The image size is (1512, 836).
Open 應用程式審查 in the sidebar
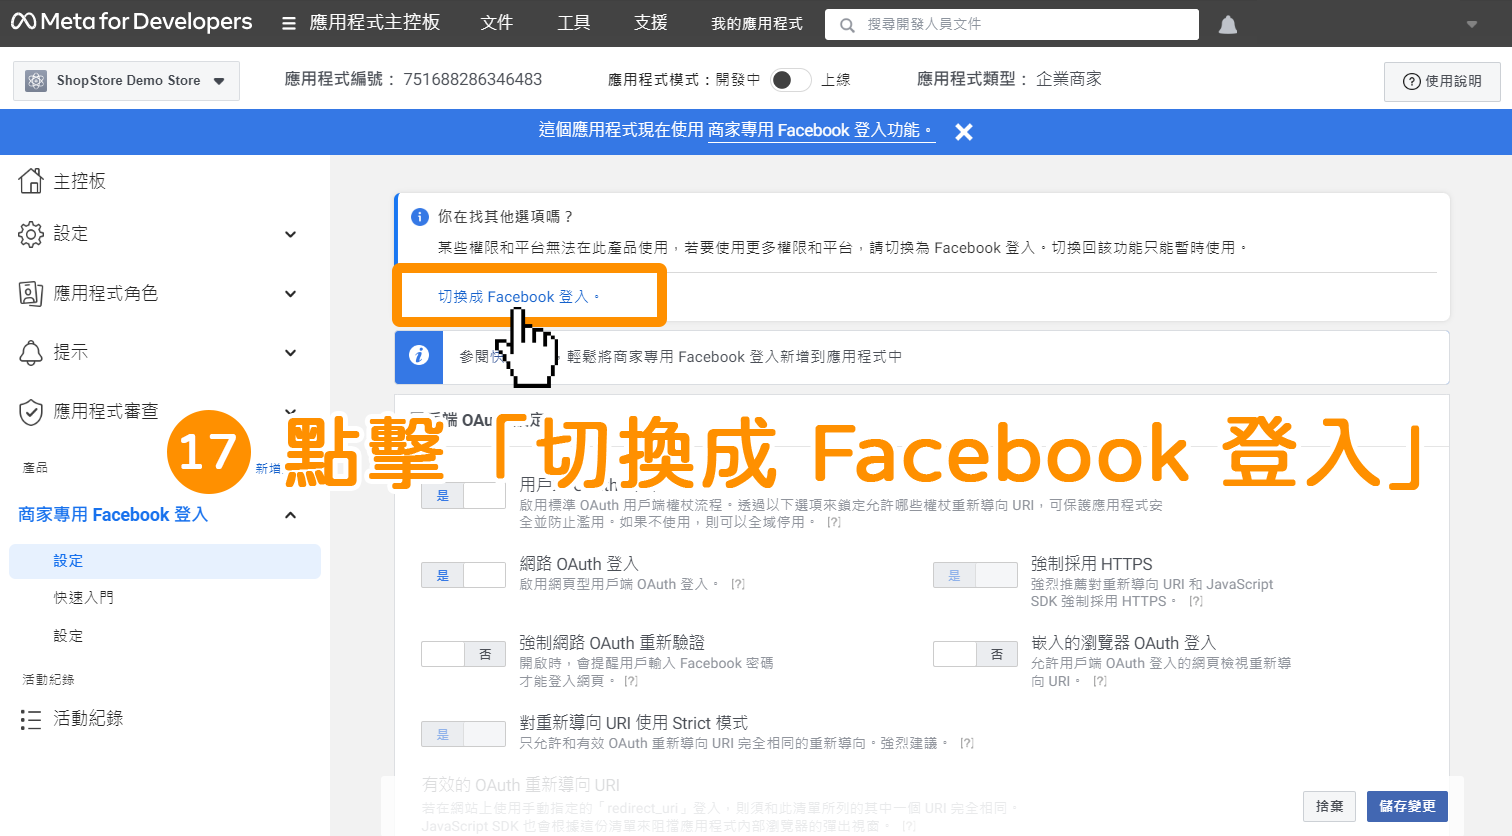pyautogui.click(x=105, y=411)
